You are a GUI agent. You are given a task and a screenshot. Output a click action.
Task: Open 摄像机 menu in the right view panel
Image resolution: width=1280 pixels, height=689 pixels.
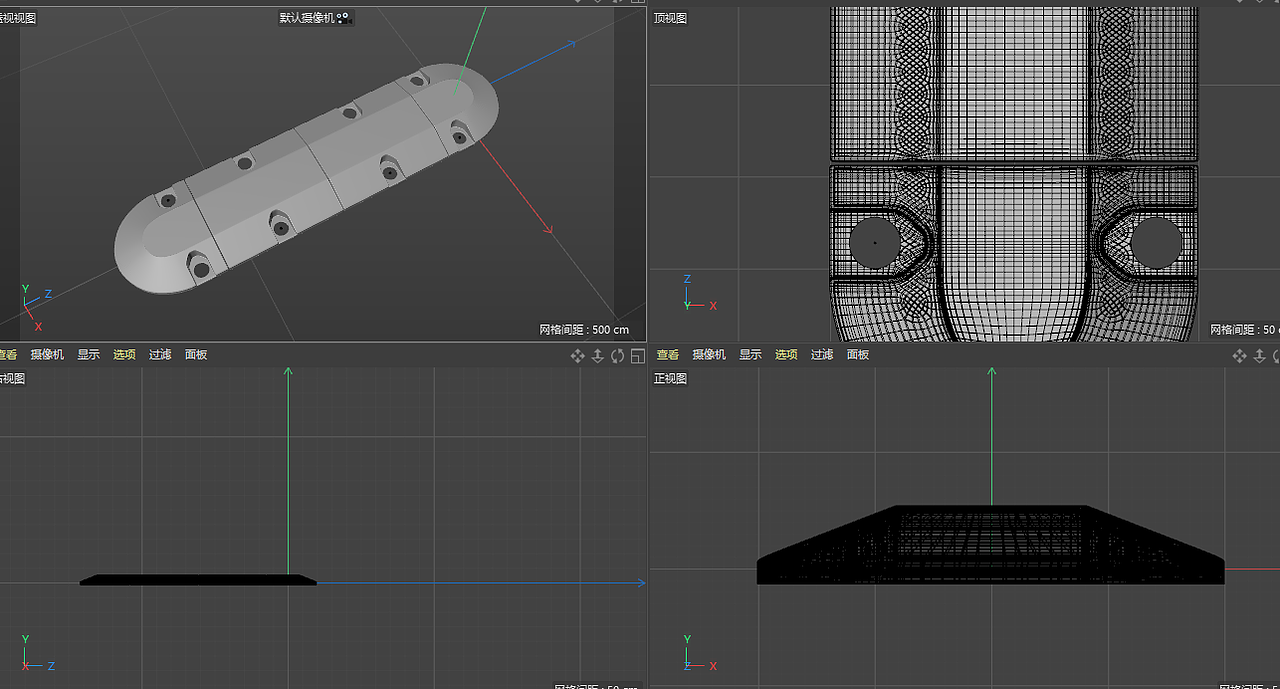[47, 355]
